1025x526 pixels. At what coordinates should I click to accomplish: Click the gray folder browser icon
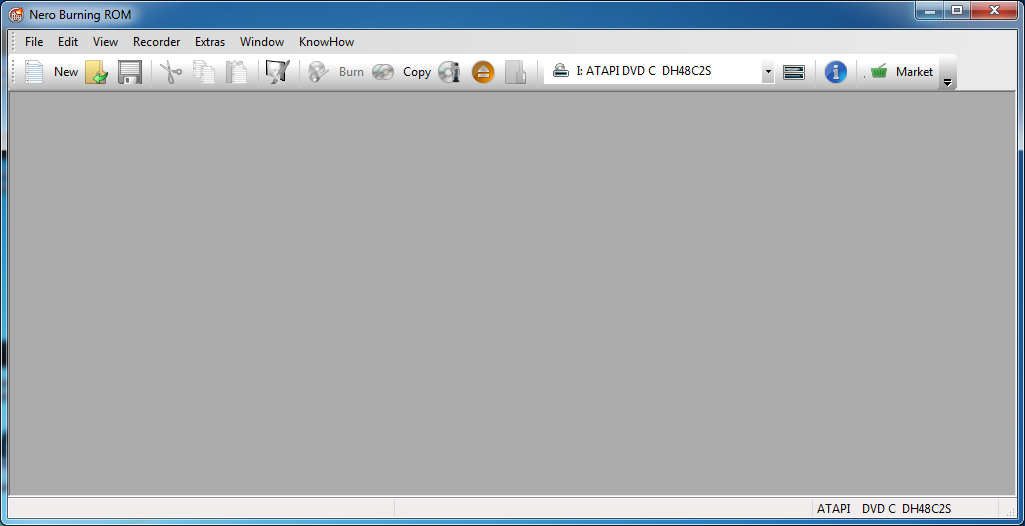pyautogui.click(x=516, y=72)
